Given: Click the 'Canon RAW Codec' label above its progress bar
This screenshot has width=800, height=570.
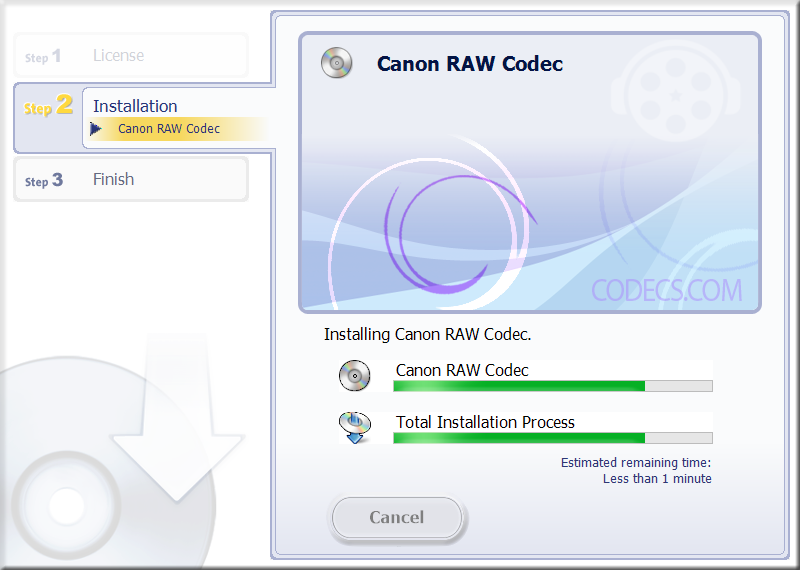Looking at the screenshot, I should [462, 370].
